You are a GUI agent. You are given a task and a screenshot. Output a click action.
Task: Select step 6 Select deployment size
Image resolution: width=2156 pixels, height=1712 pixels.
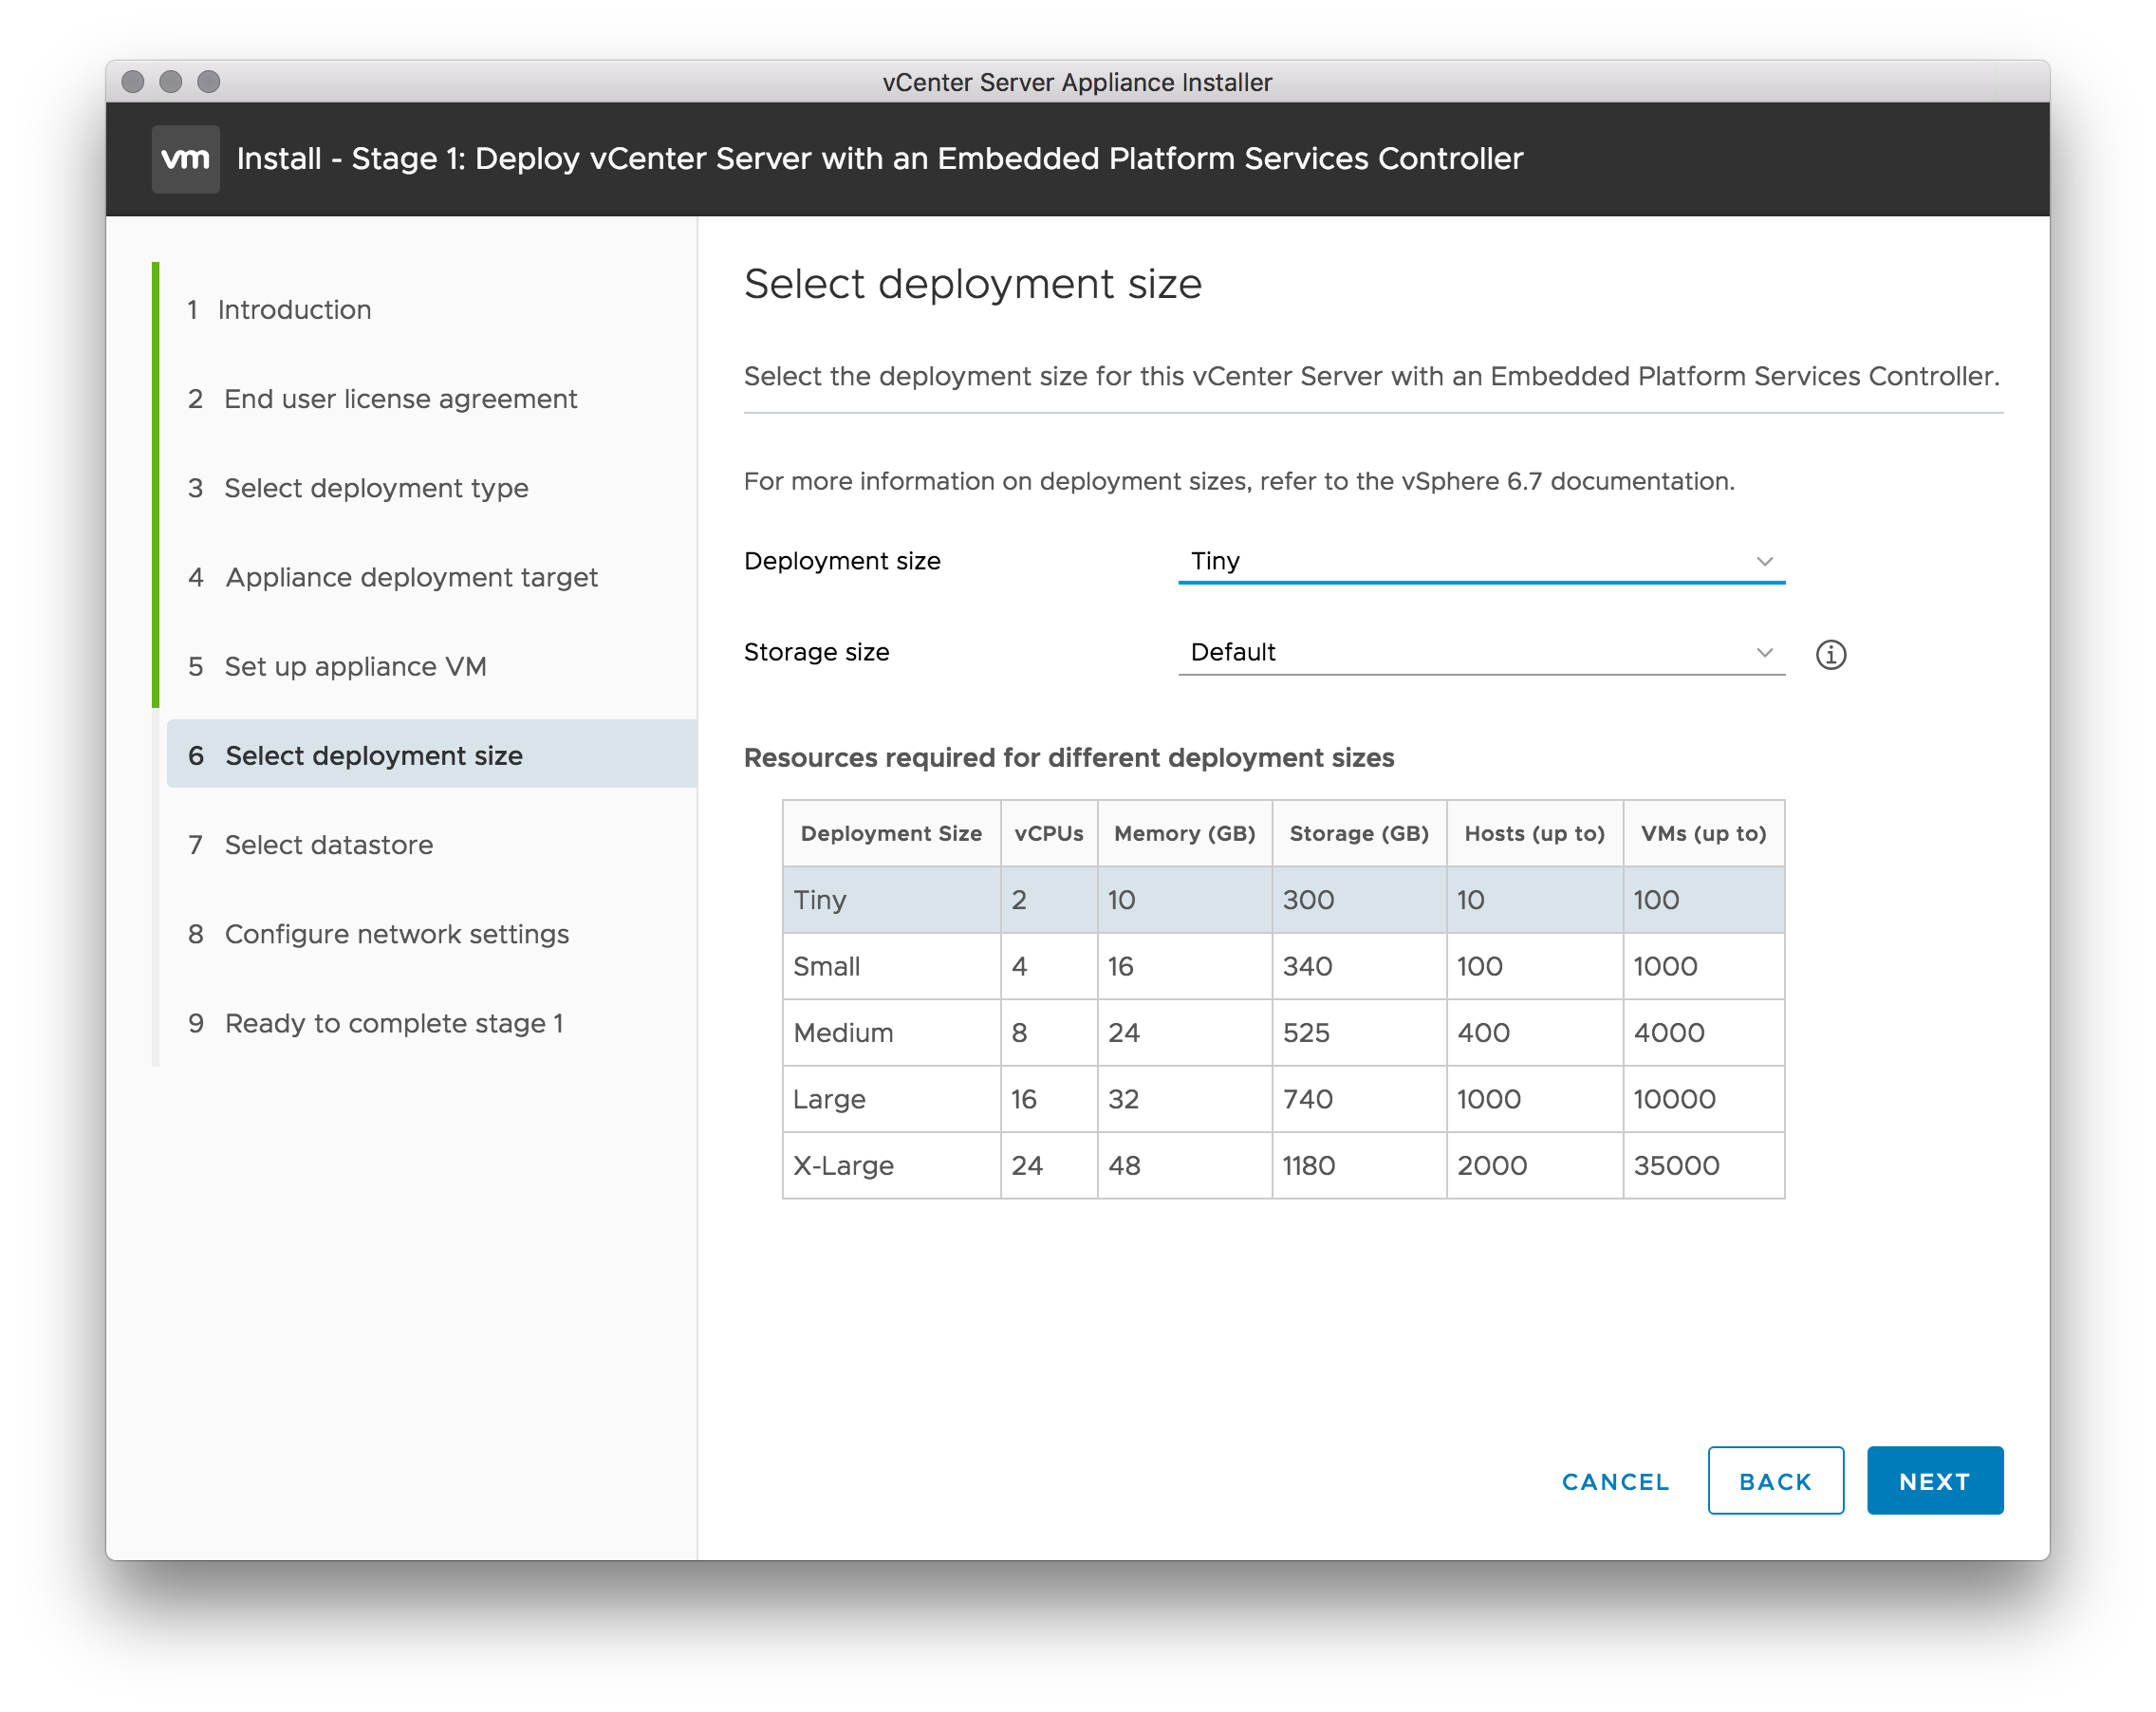click(430, 755)
